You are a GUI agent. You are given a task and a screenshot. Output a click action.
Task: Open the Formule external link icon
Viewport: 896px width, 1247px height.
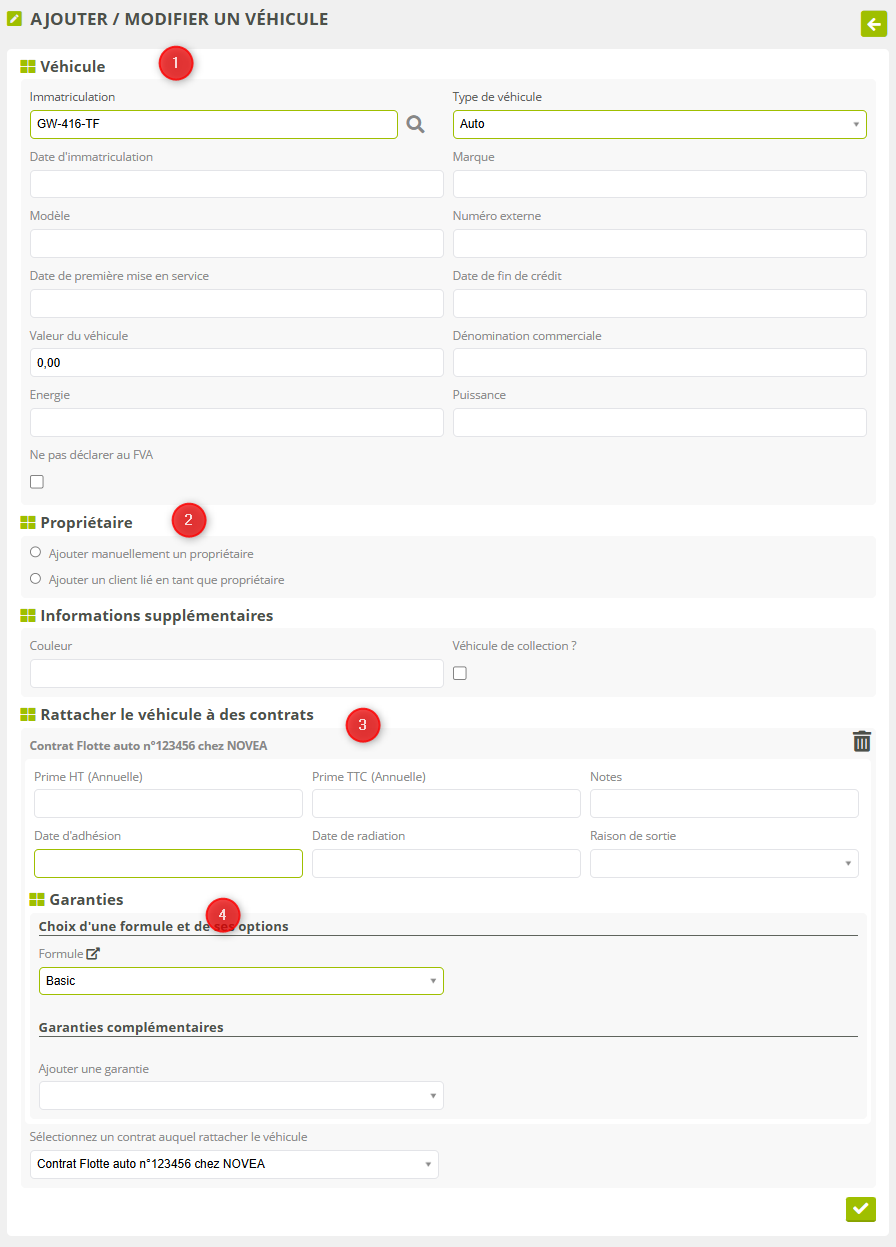pos(93,954)
